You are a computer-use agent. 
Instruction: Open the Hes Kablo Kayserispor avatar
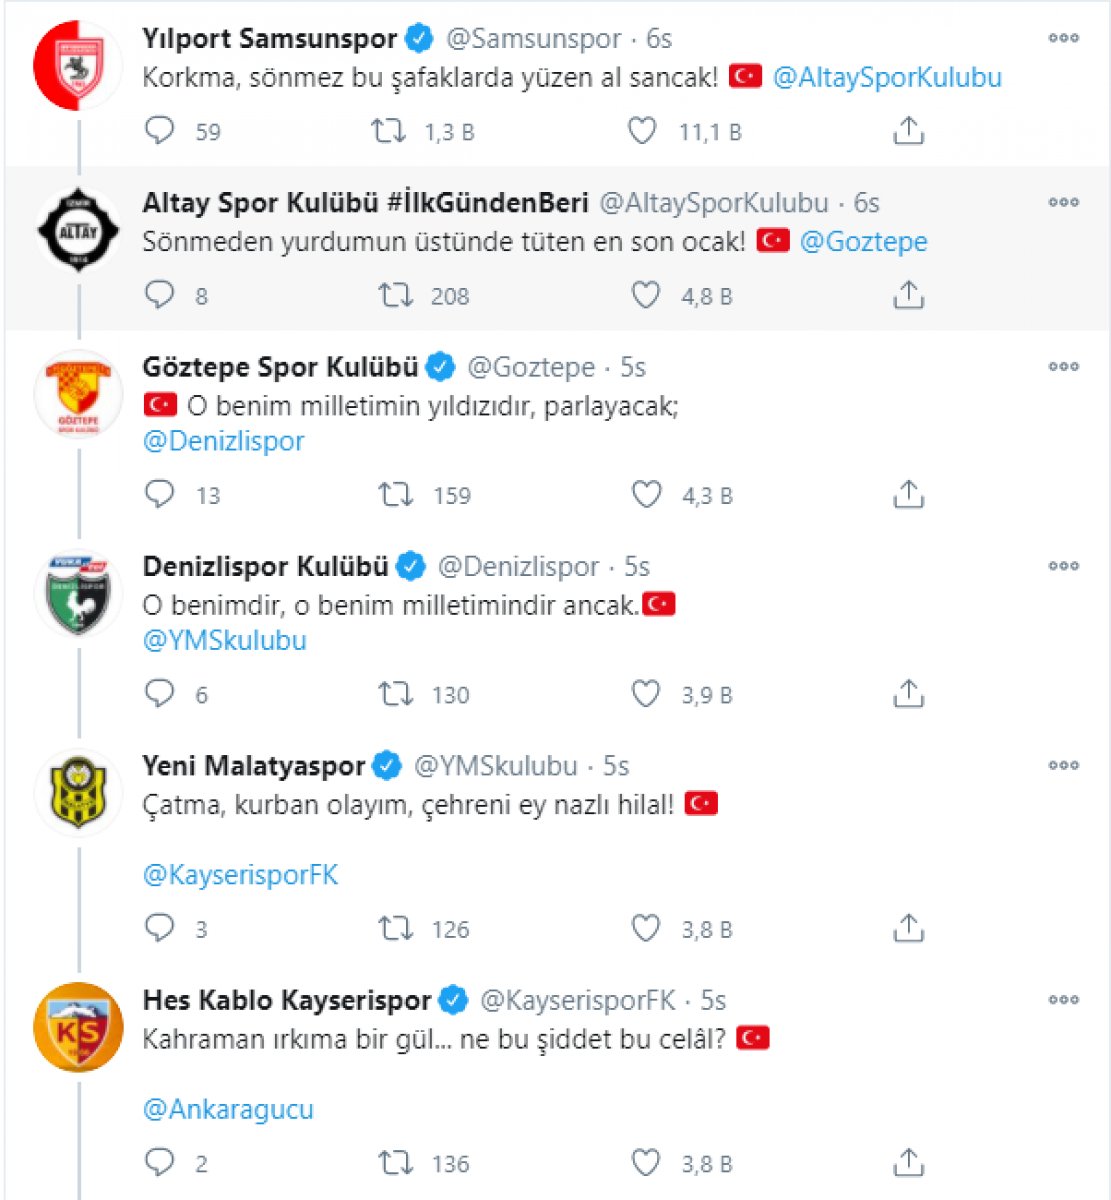(x=78, y=1027)
